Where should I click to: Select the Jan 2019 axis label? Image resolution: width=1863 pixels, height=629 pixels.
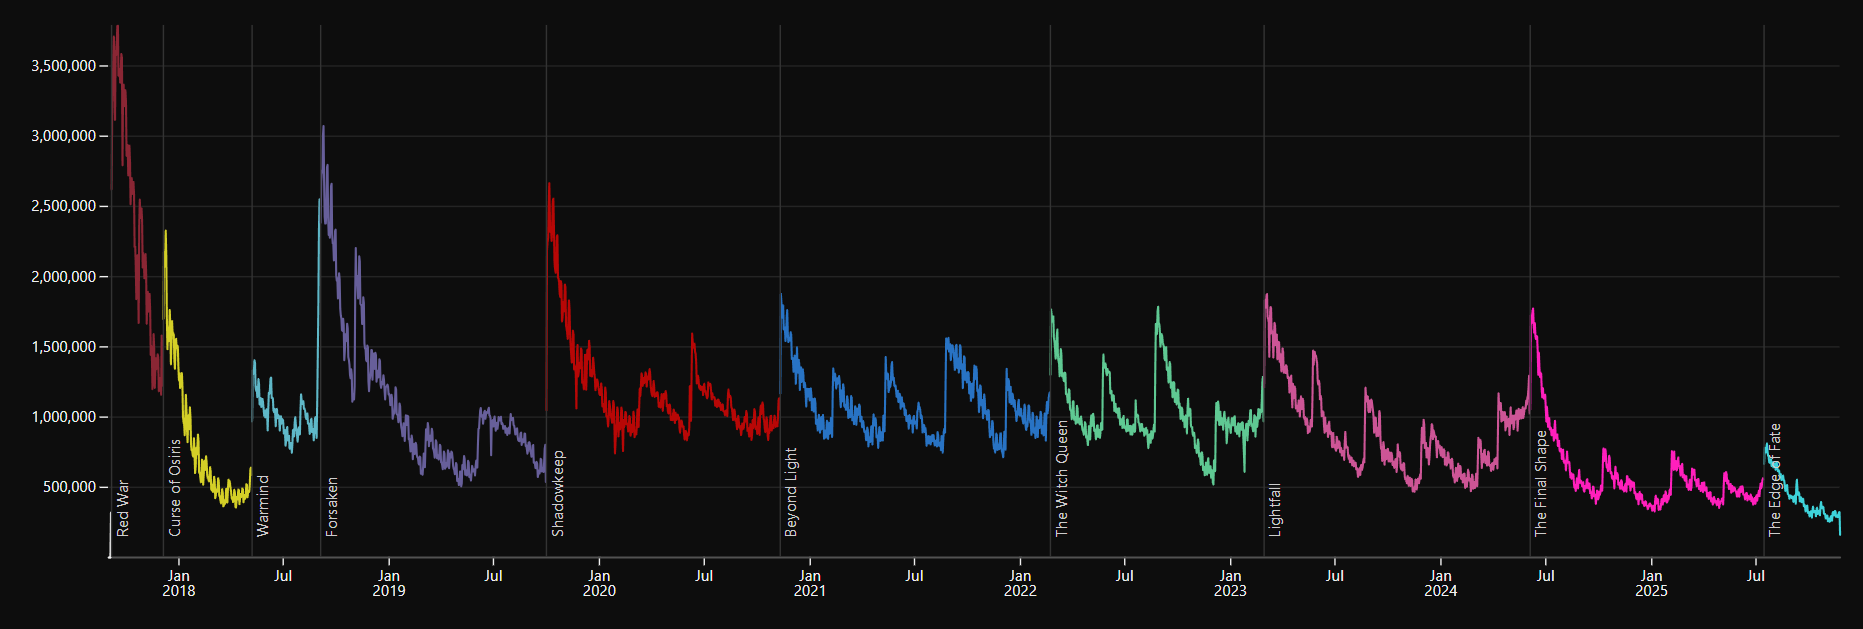[389, 583]
